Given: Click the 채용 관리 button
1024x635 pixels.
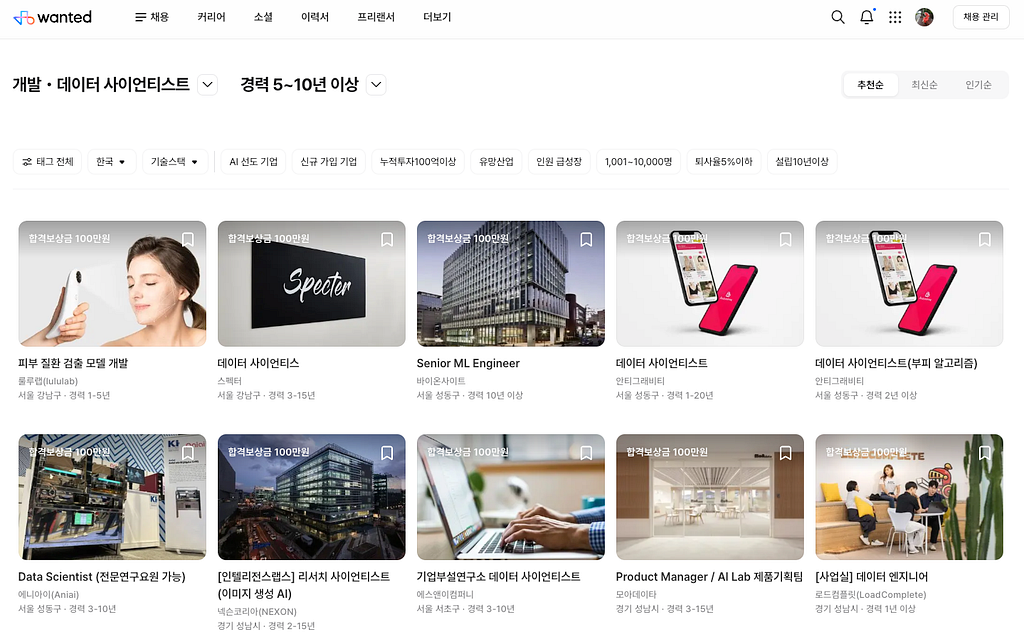Looking at the screenshot, I should 981,18.
